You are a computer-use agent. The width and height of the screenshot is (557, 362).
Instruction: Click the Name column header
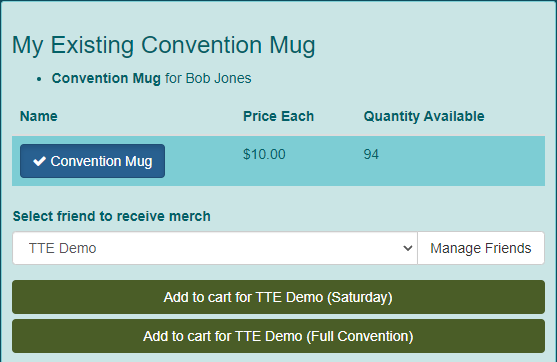(x=39, y=116)
